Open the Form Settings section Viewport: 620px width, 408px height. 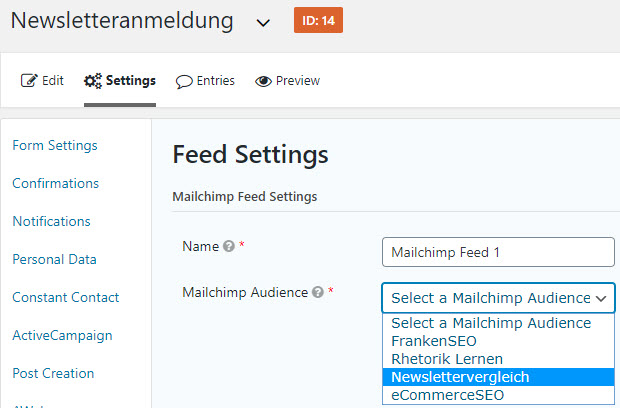pos(55,145)
